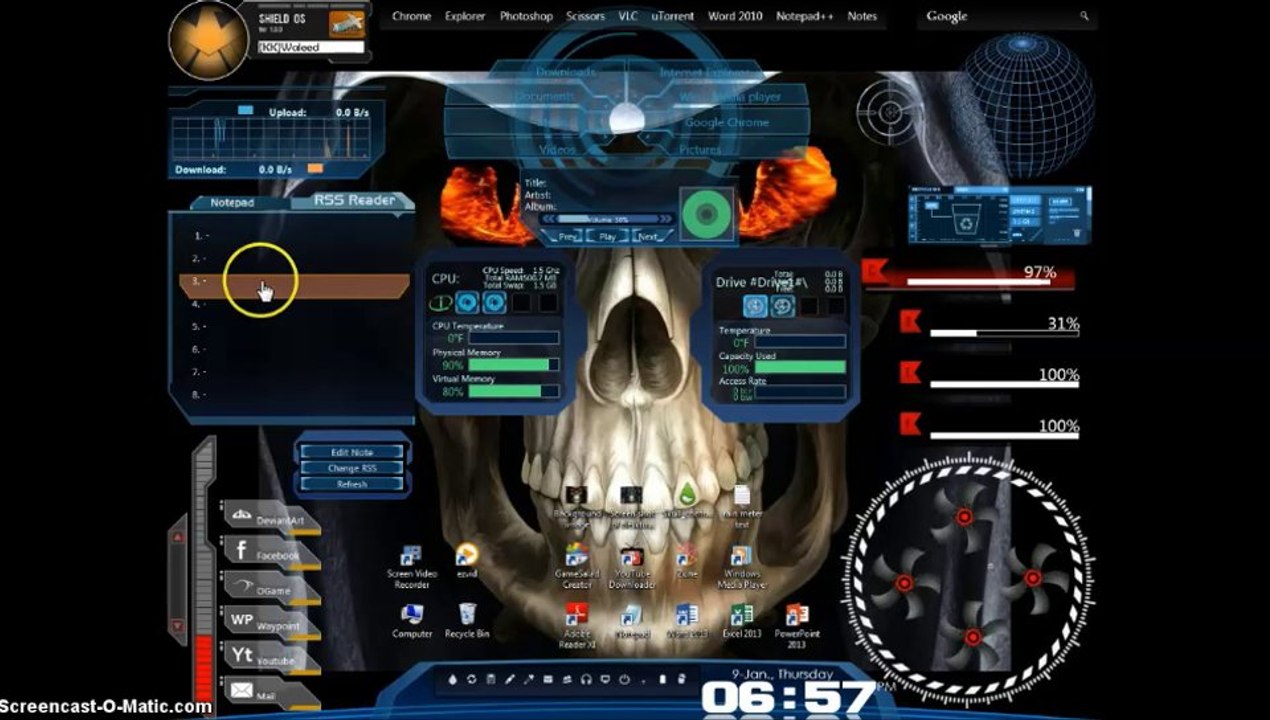Open Explorer from the top launcher bar
The image size is (1270, 720).
click(x=465, y=16)
